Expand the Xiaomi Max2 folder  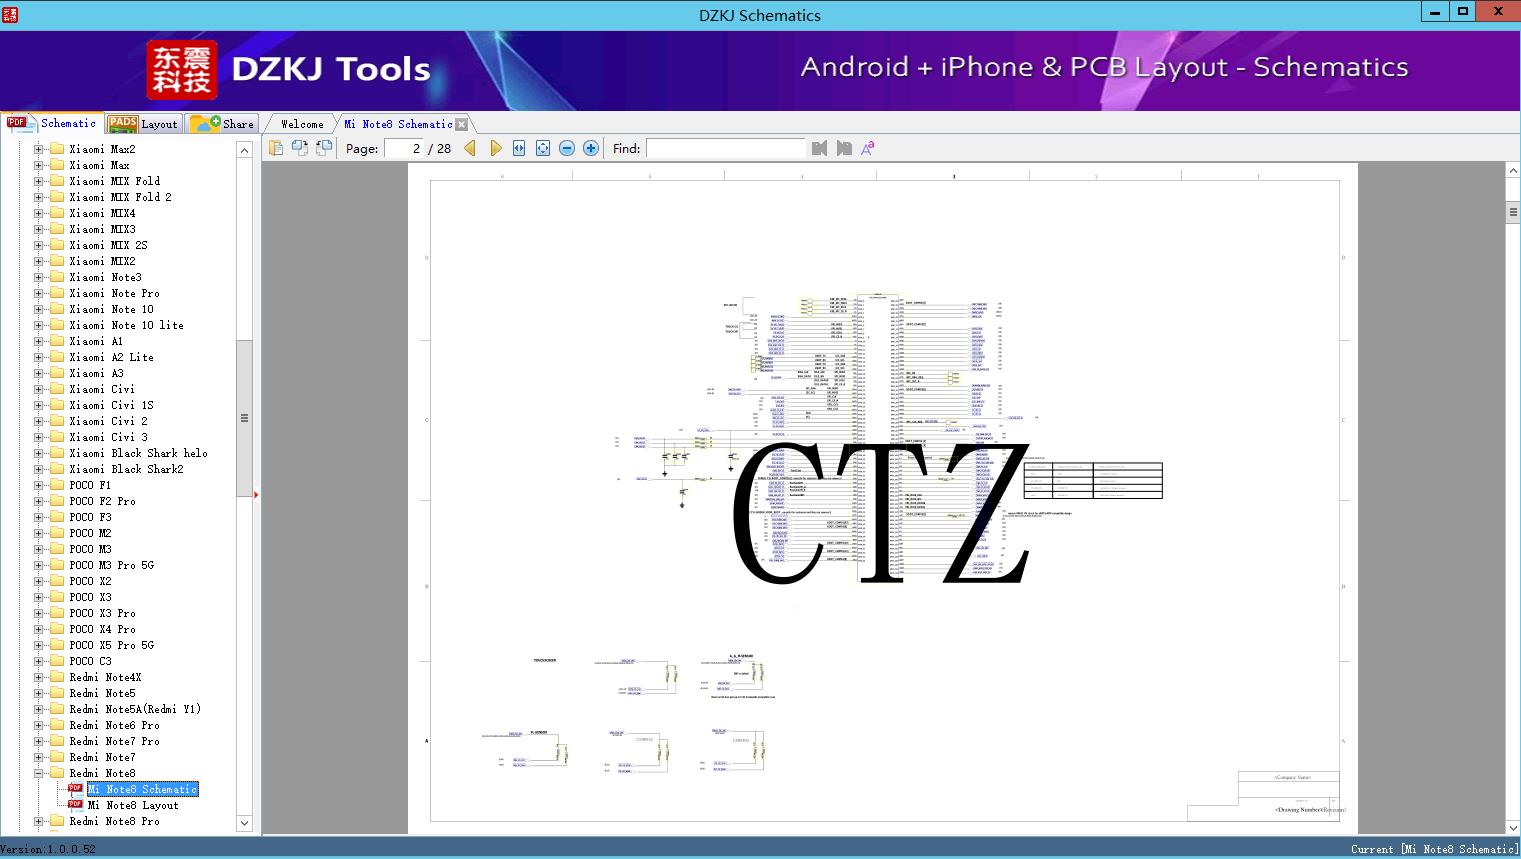point(38,149)
